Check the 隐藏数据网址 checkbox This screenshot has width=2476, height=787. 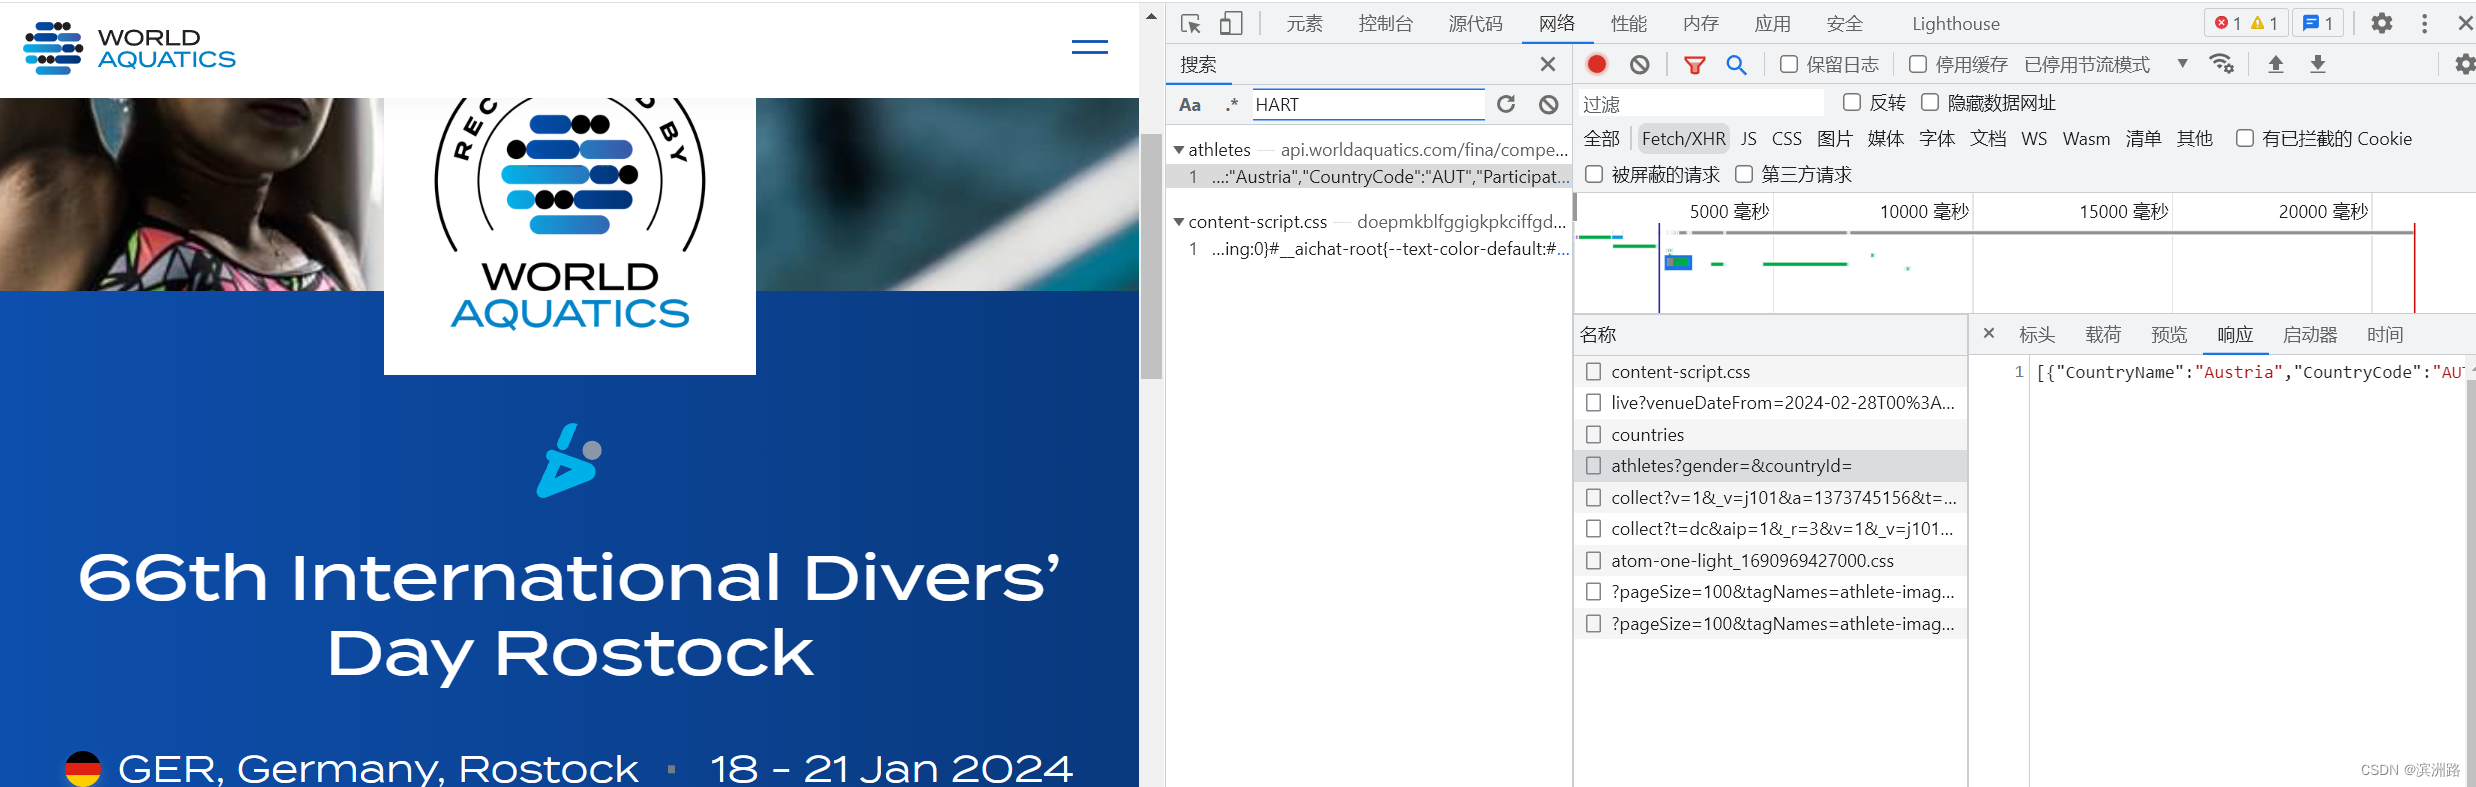pos(1930,102)
